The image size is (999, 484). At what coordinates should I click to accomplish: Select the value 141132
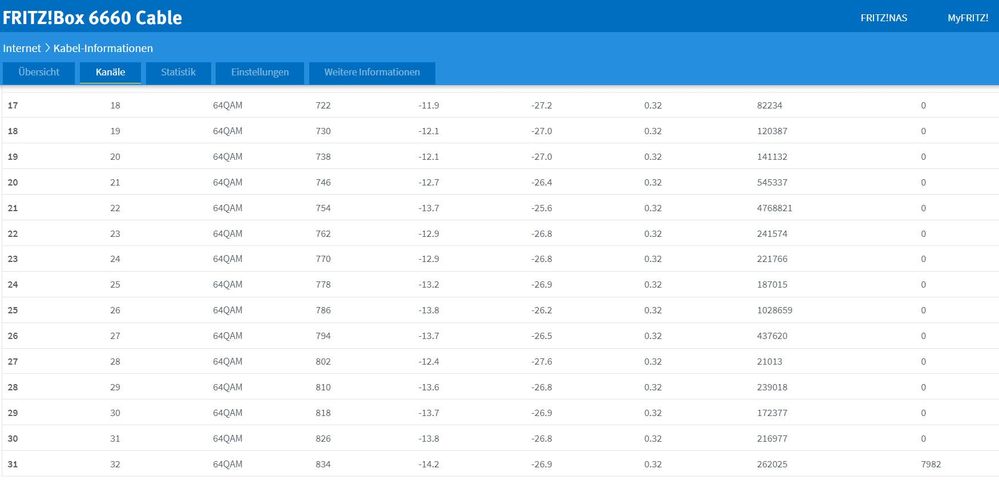click(x=772, y=157)
